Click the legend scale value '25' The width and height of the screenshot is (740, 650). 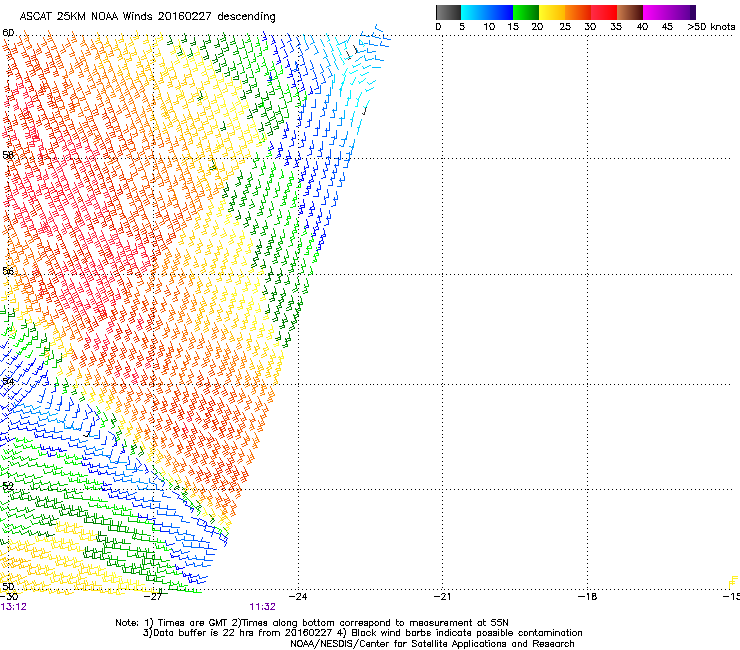click(565, 27)
